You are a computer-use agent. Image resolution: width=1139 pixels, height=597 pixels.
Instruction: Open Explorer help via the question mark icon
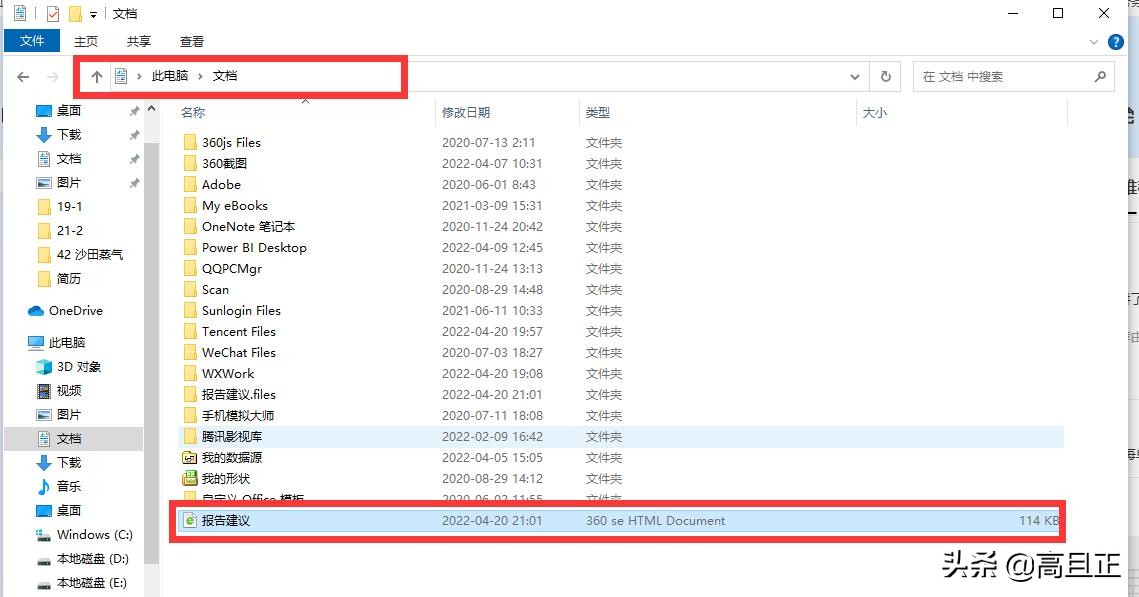pos(1116,42)
